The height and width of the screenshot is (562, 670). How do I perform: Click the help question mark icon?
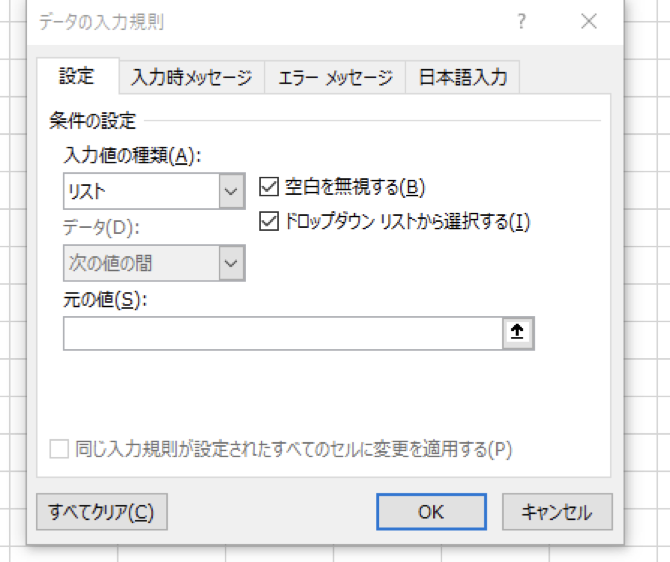(x=521, y=21)
